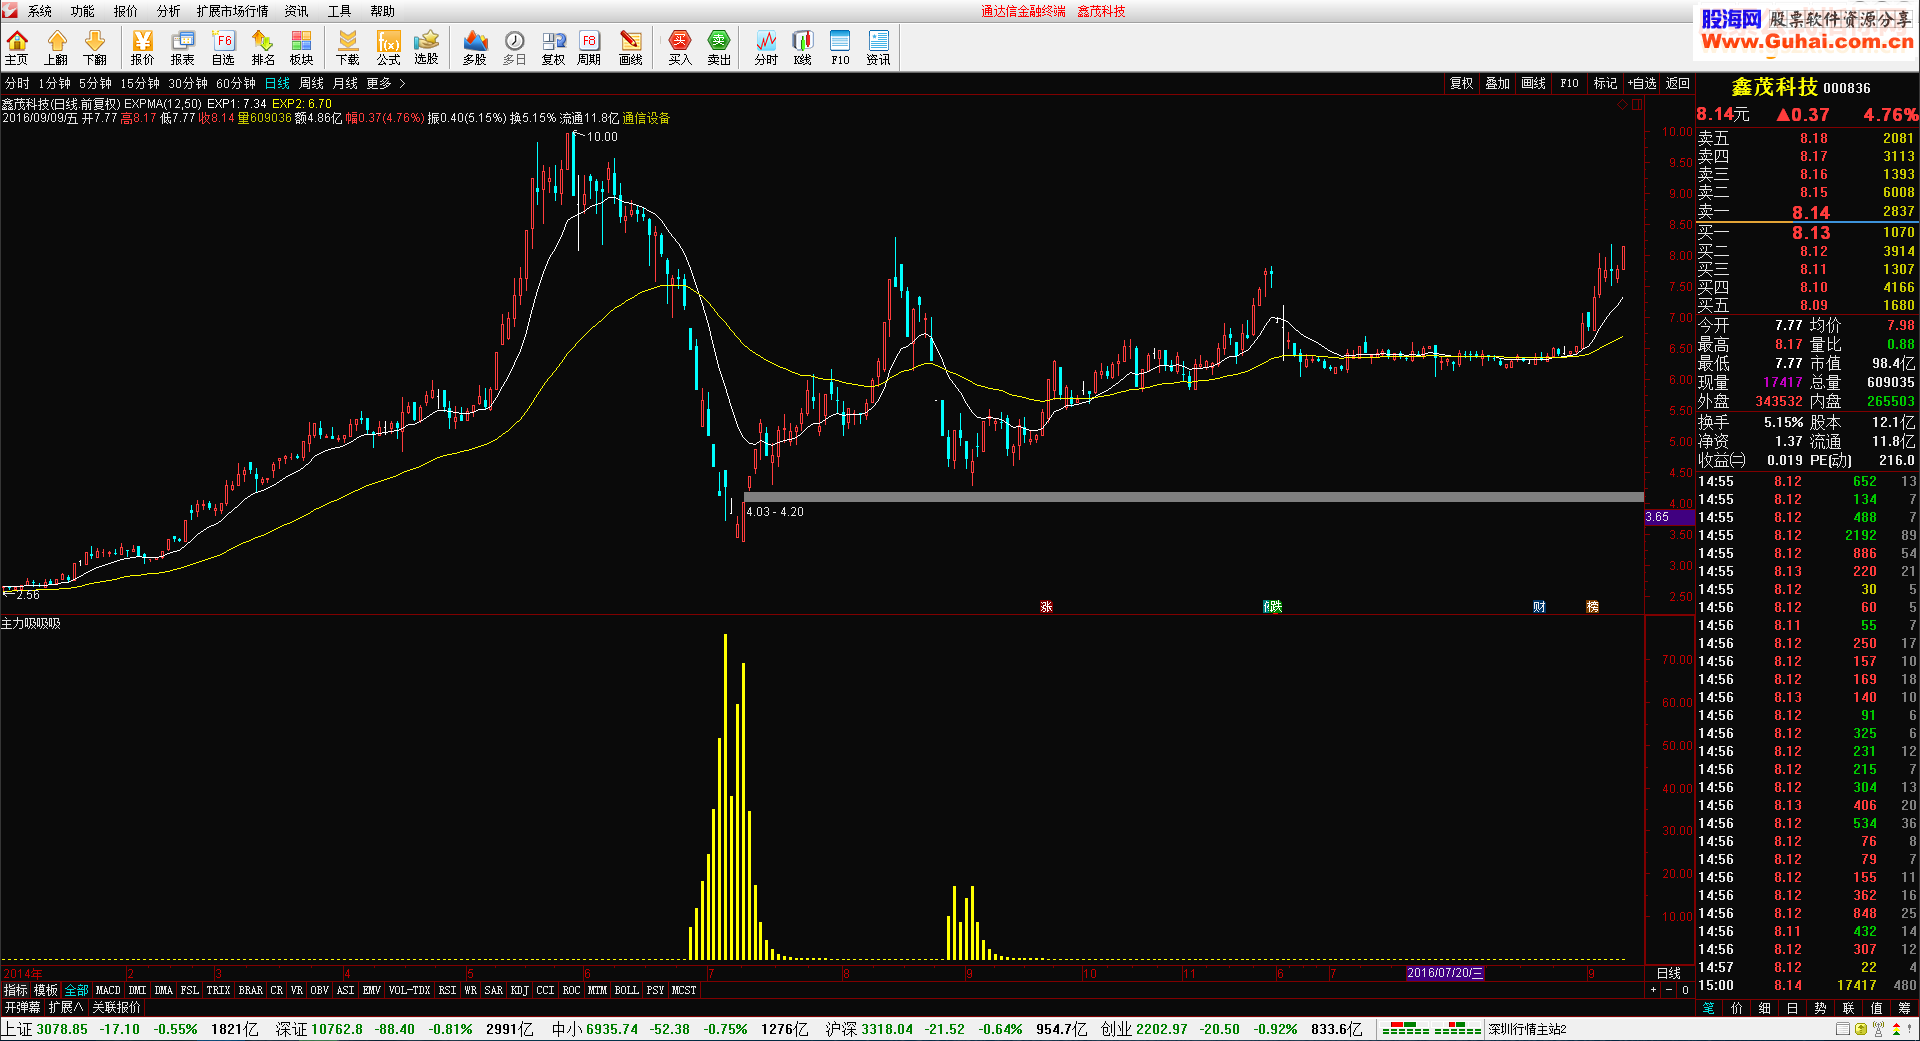Open the 多股 multi-stock view icon

click(x=475, y=47)
